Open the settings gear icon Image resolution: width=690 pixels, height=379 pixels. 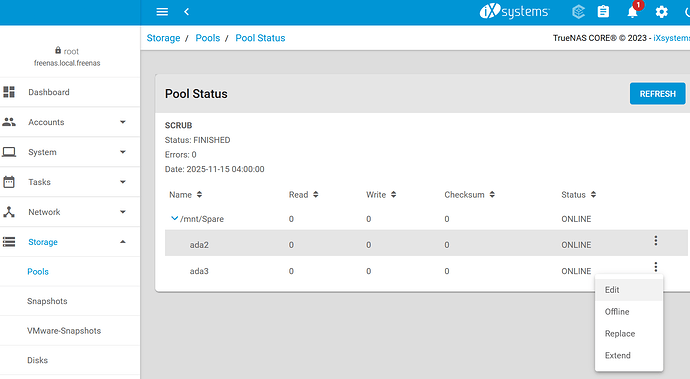click(661, 12)
